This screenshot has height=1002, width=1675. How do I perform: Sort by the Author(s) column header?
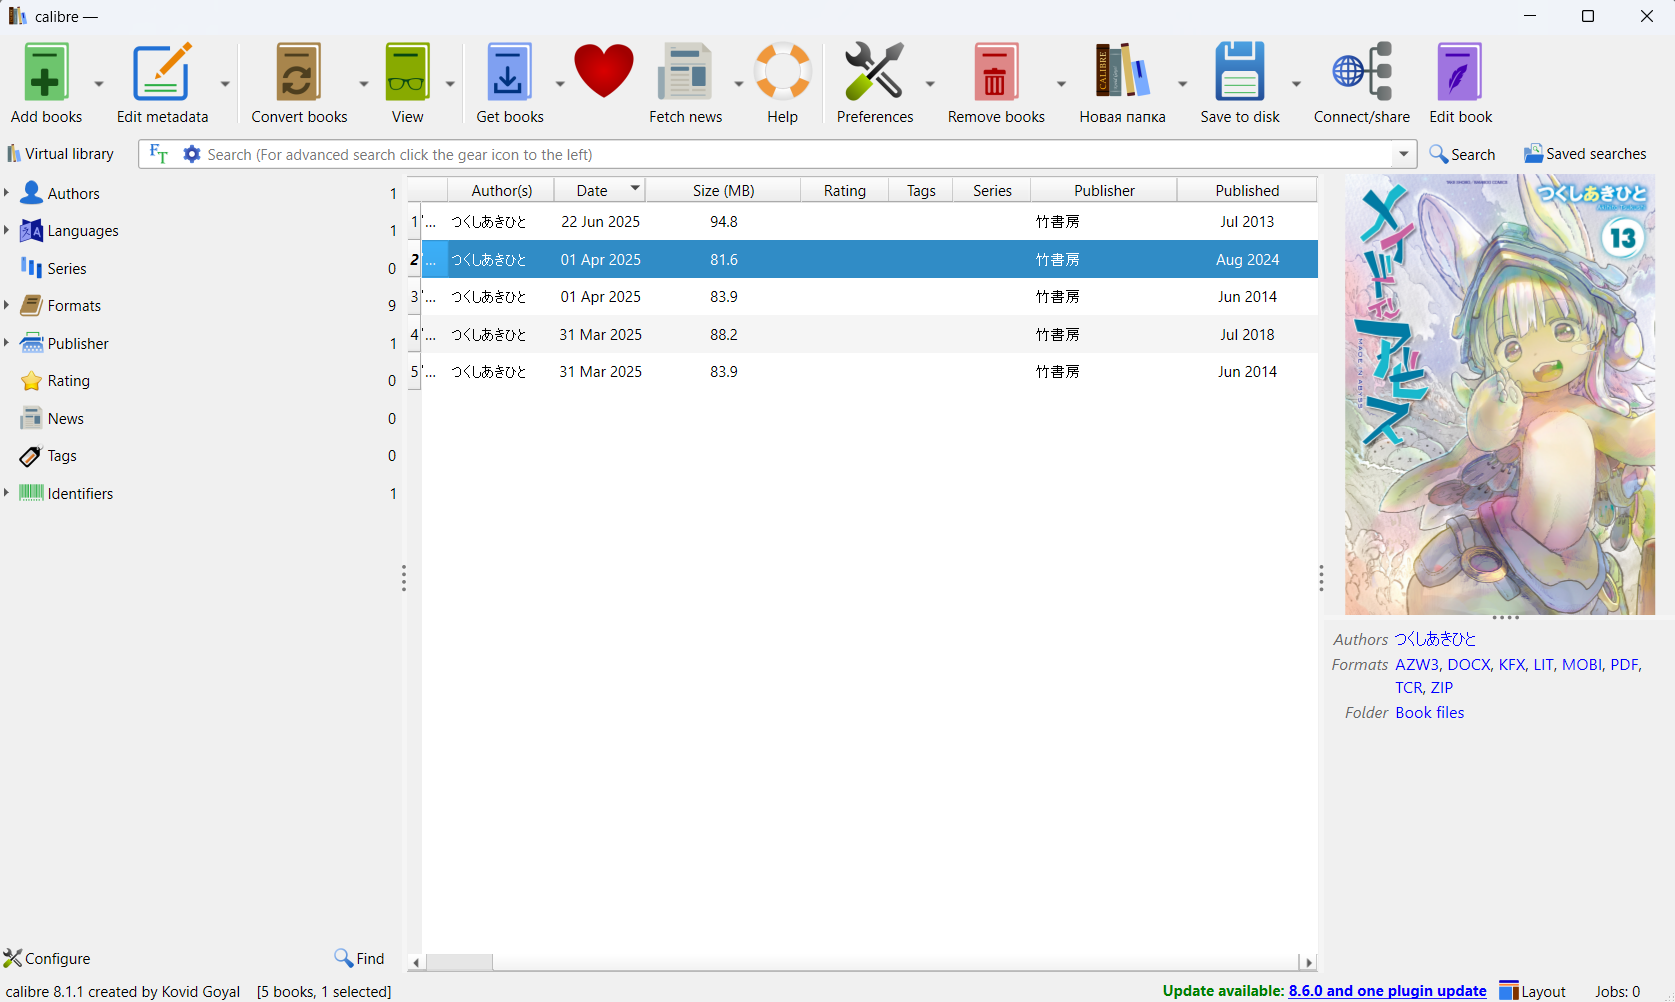pos(501,190)
